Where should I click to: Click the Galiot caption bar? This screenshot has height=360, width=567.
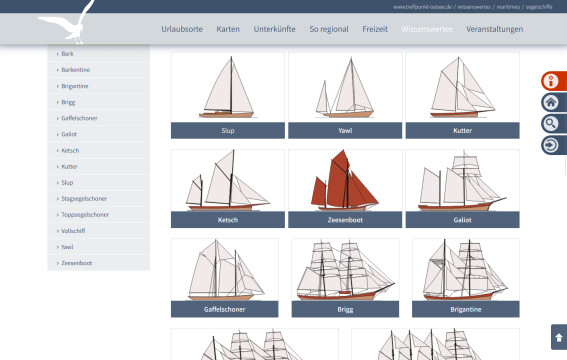point(462,220)
